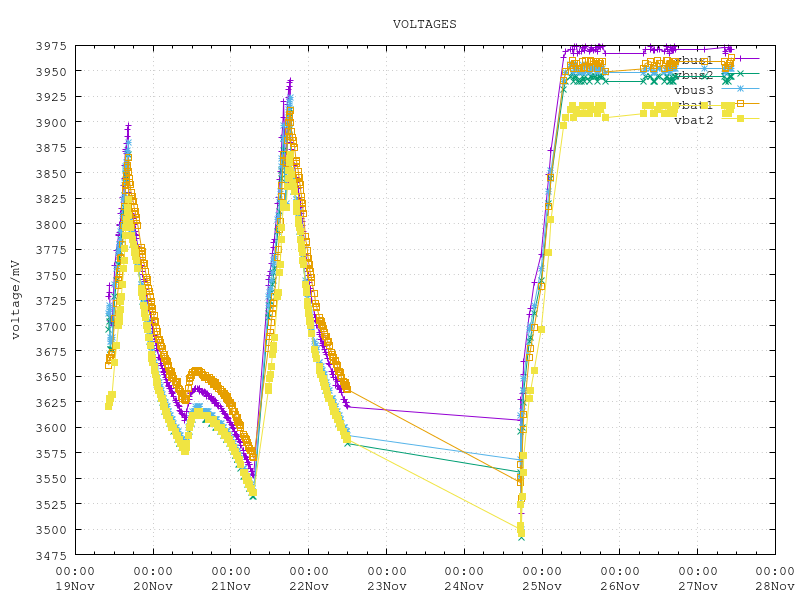Toggle the vbus1 series via its legend label
The height and width of the screenshot is (600, 800).
point(694,60)
